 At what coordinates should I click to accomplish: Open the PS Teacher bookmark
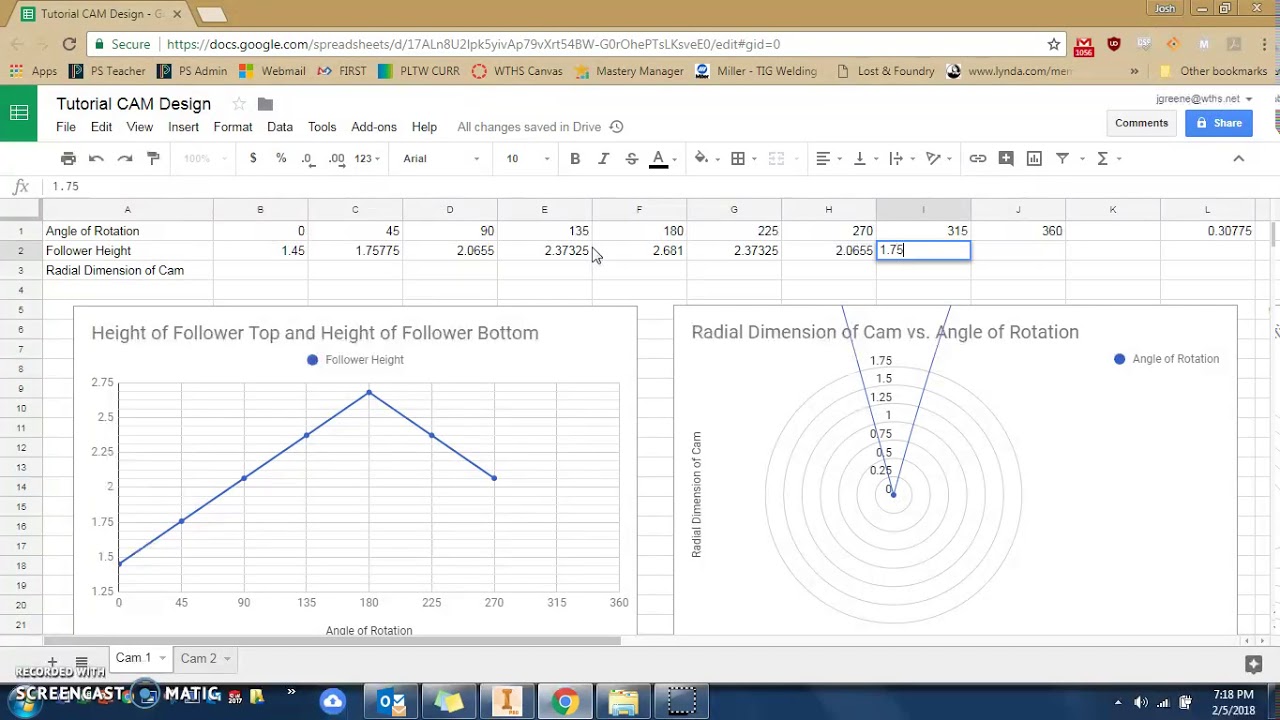tap(107, 71)
